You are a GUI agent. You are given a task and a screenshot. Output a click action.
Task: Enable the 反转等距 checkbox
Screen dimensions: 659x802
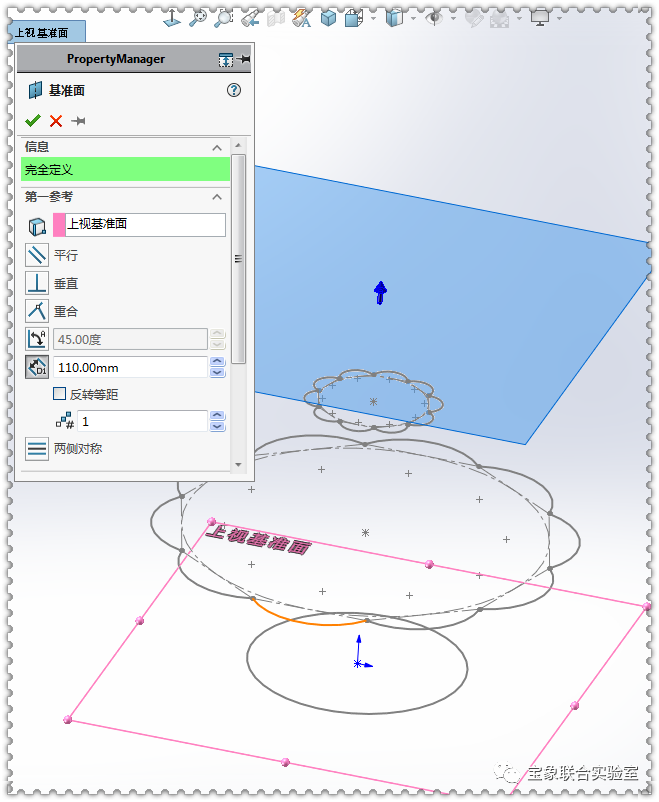(x=59, y=393)
